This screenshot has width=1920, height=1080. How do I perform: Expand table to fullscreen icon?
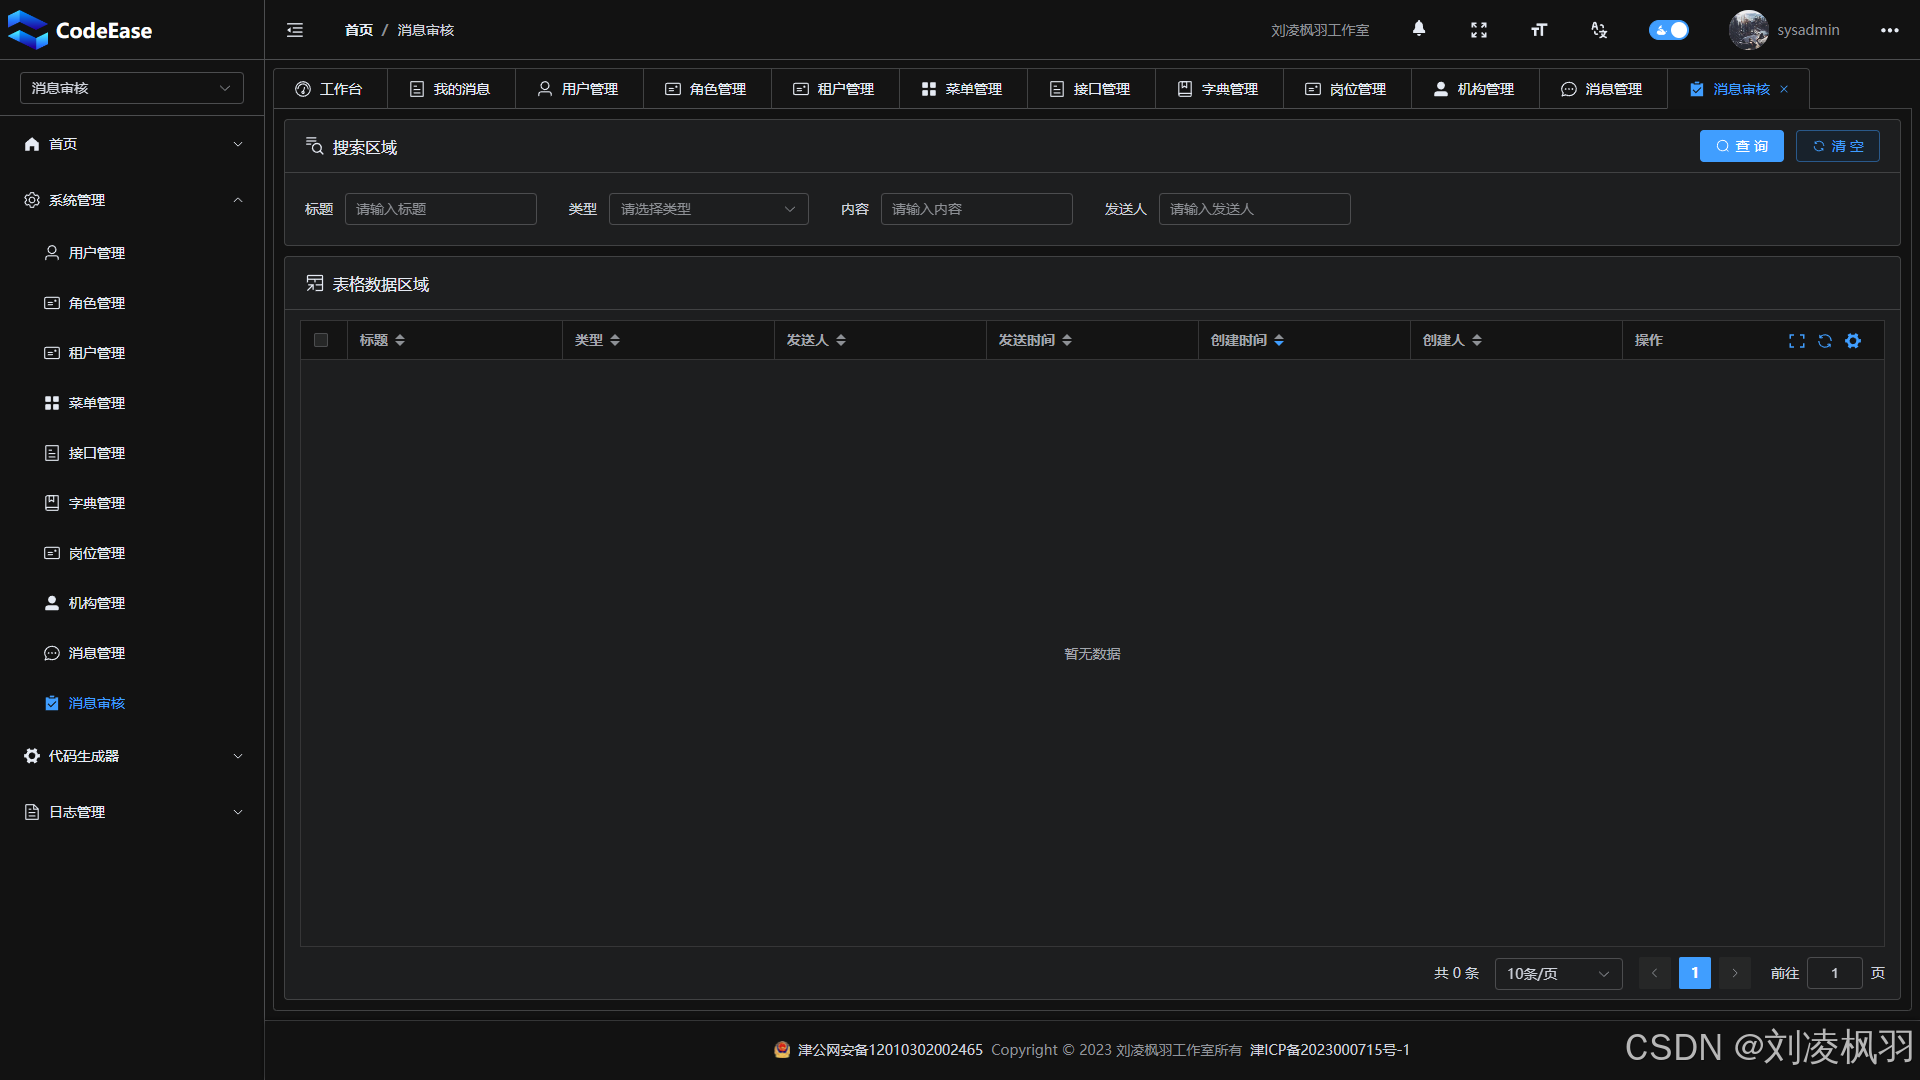(x=1797, y=341)
